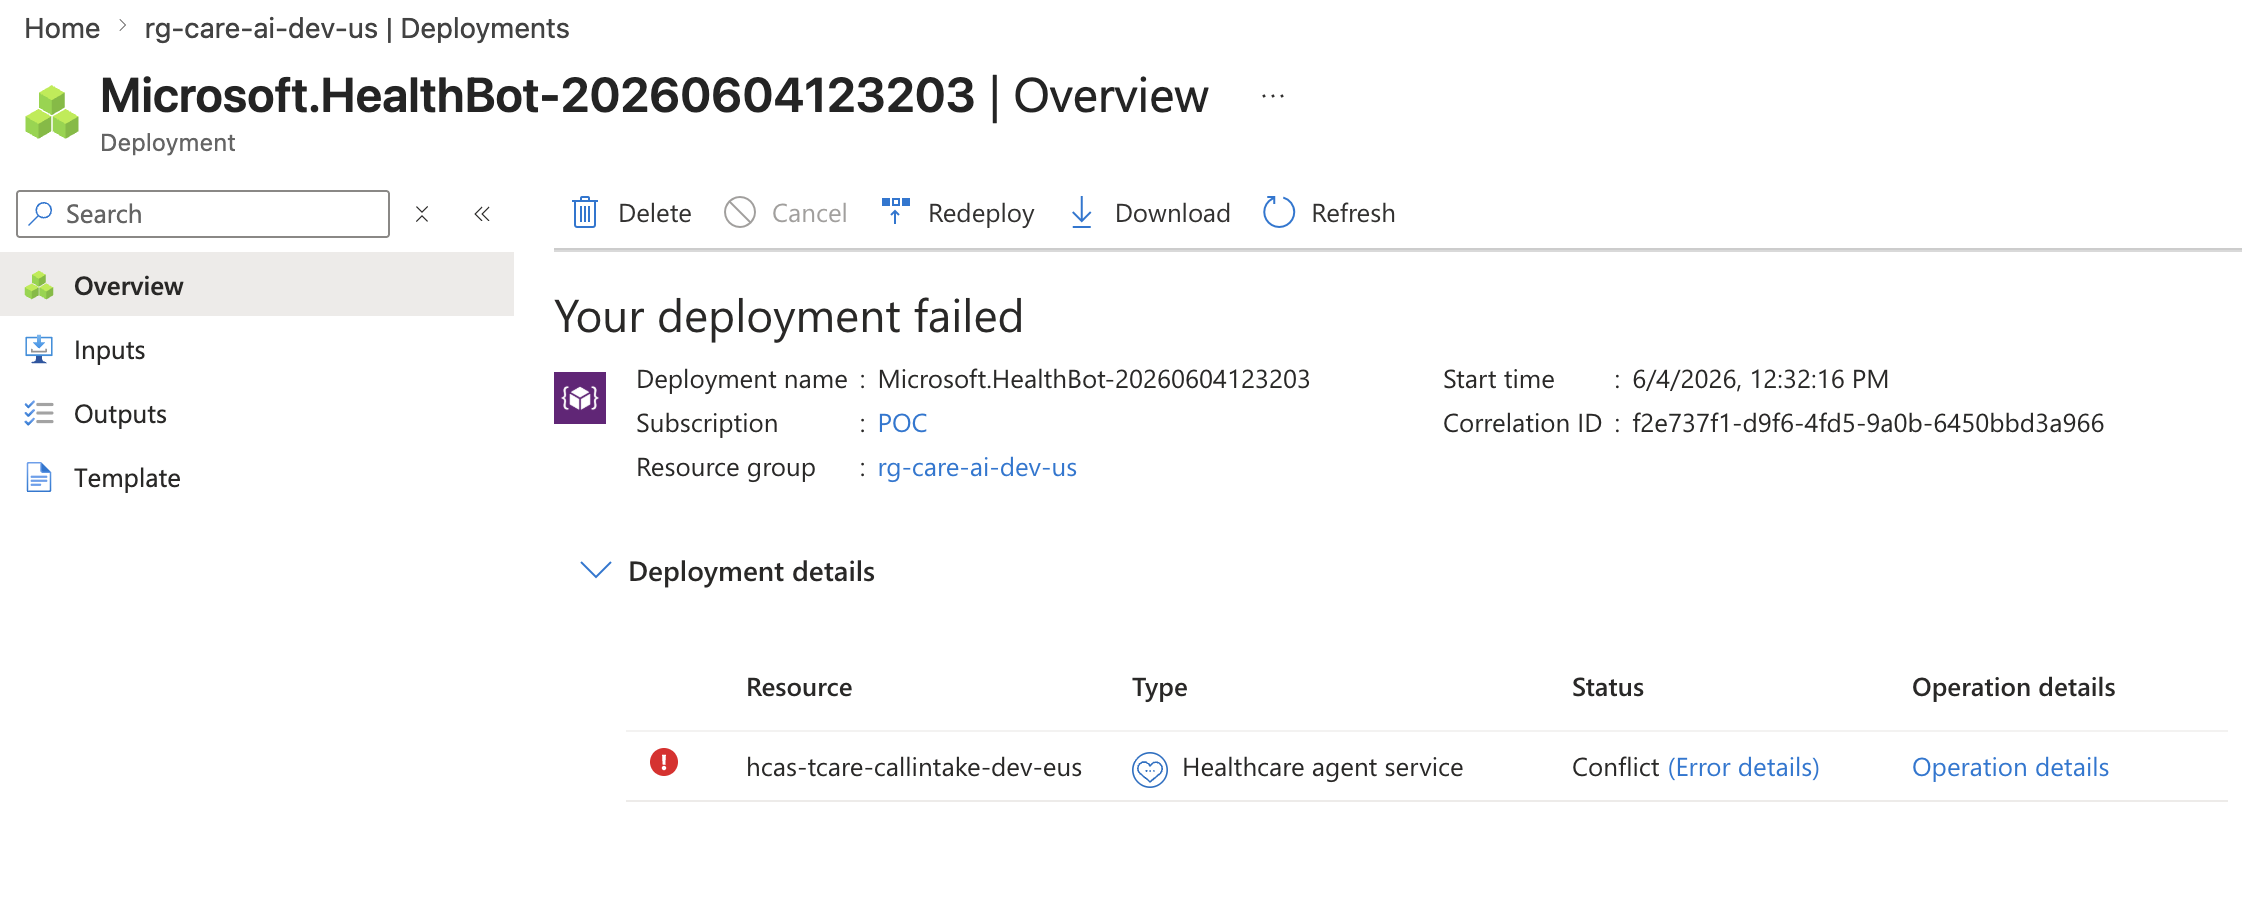This screenshot has width=2242, height=900.
Task: Click the Redeploy button label
Action: click(981, 214)
